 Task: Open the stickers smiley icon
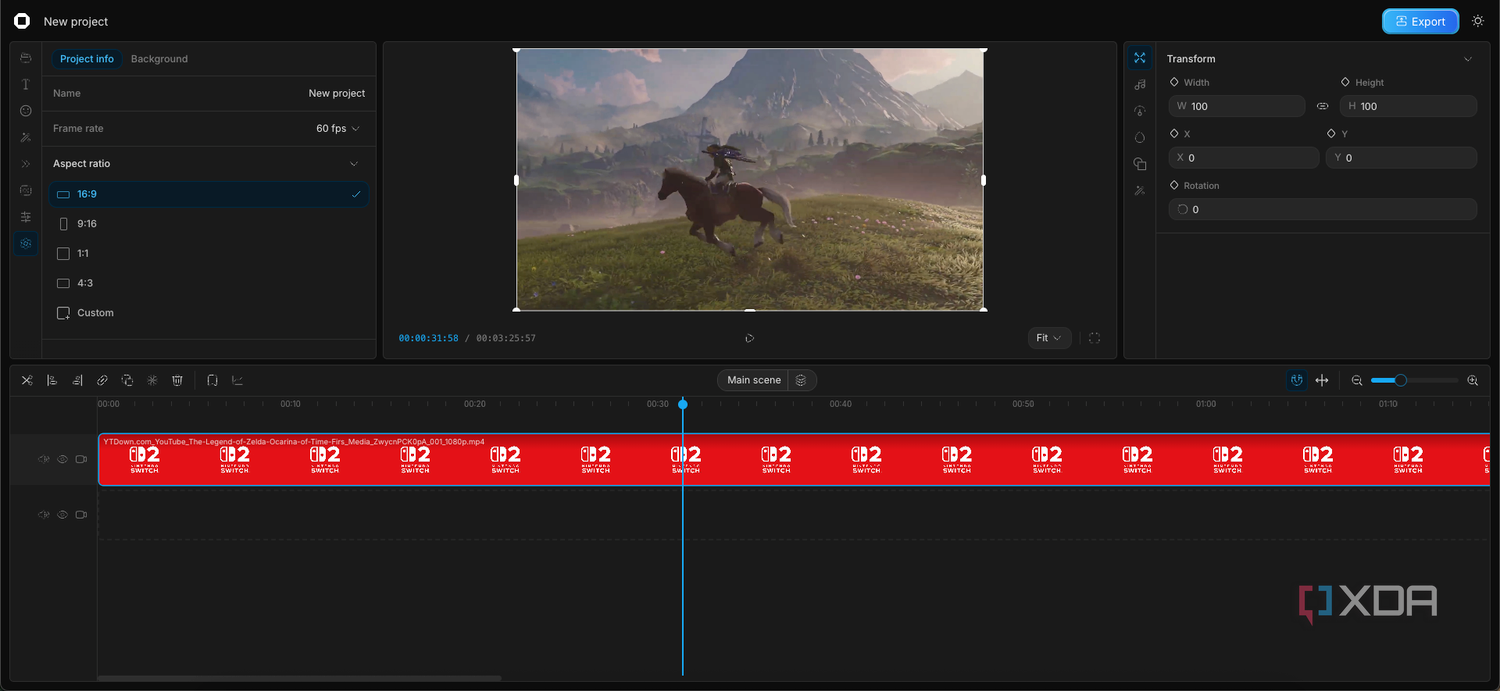pos(26,111)
